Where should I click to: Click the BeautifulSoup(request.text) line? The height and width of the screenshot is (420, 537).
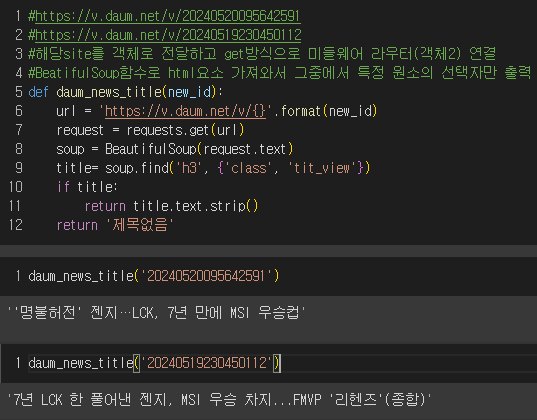(175, 149)
